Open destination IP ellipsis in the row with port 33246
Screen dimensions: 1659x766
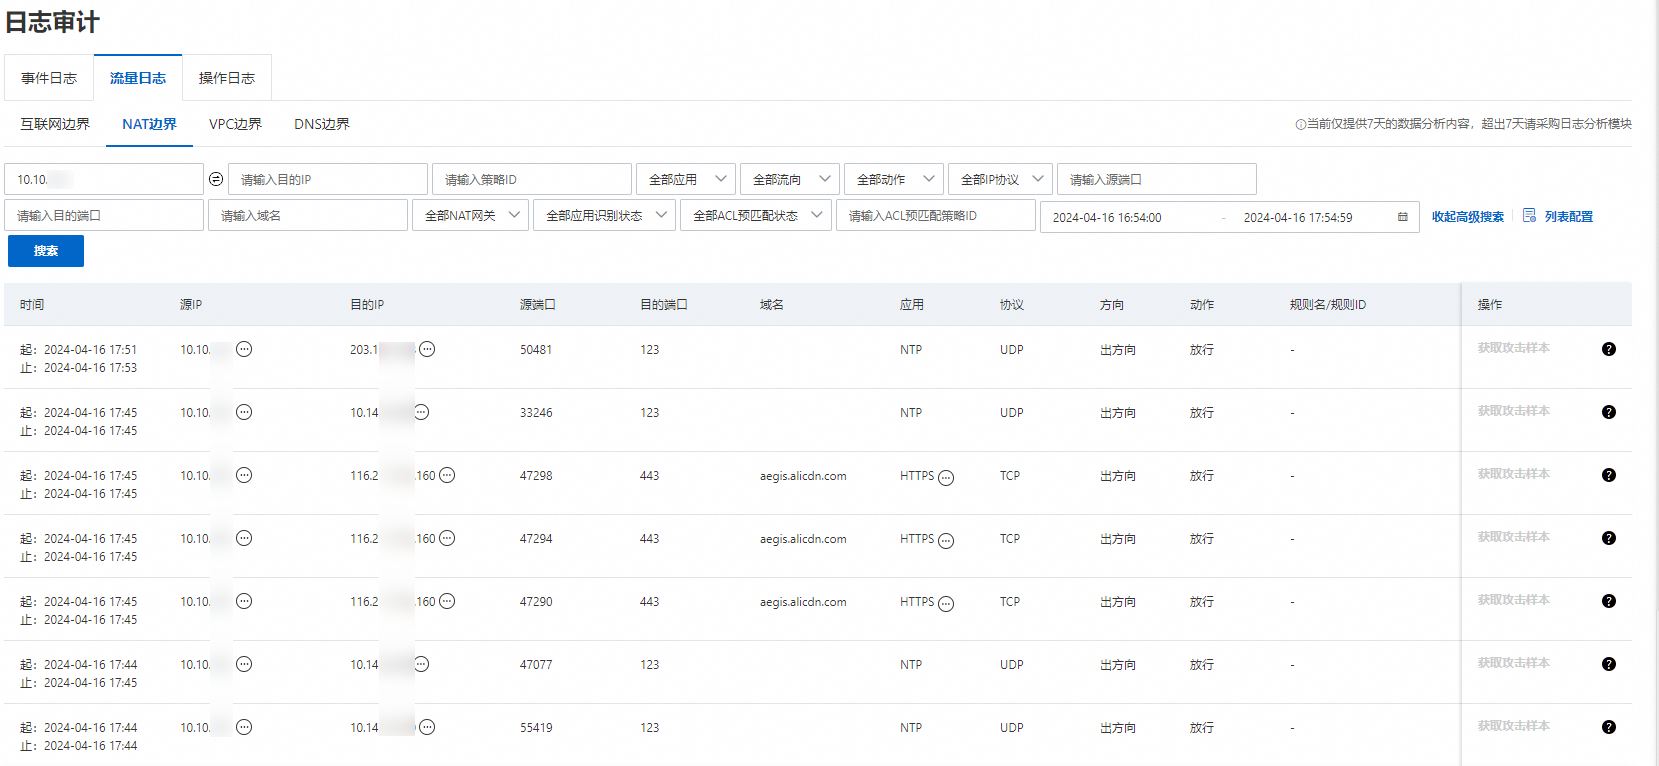coord(422,412)
